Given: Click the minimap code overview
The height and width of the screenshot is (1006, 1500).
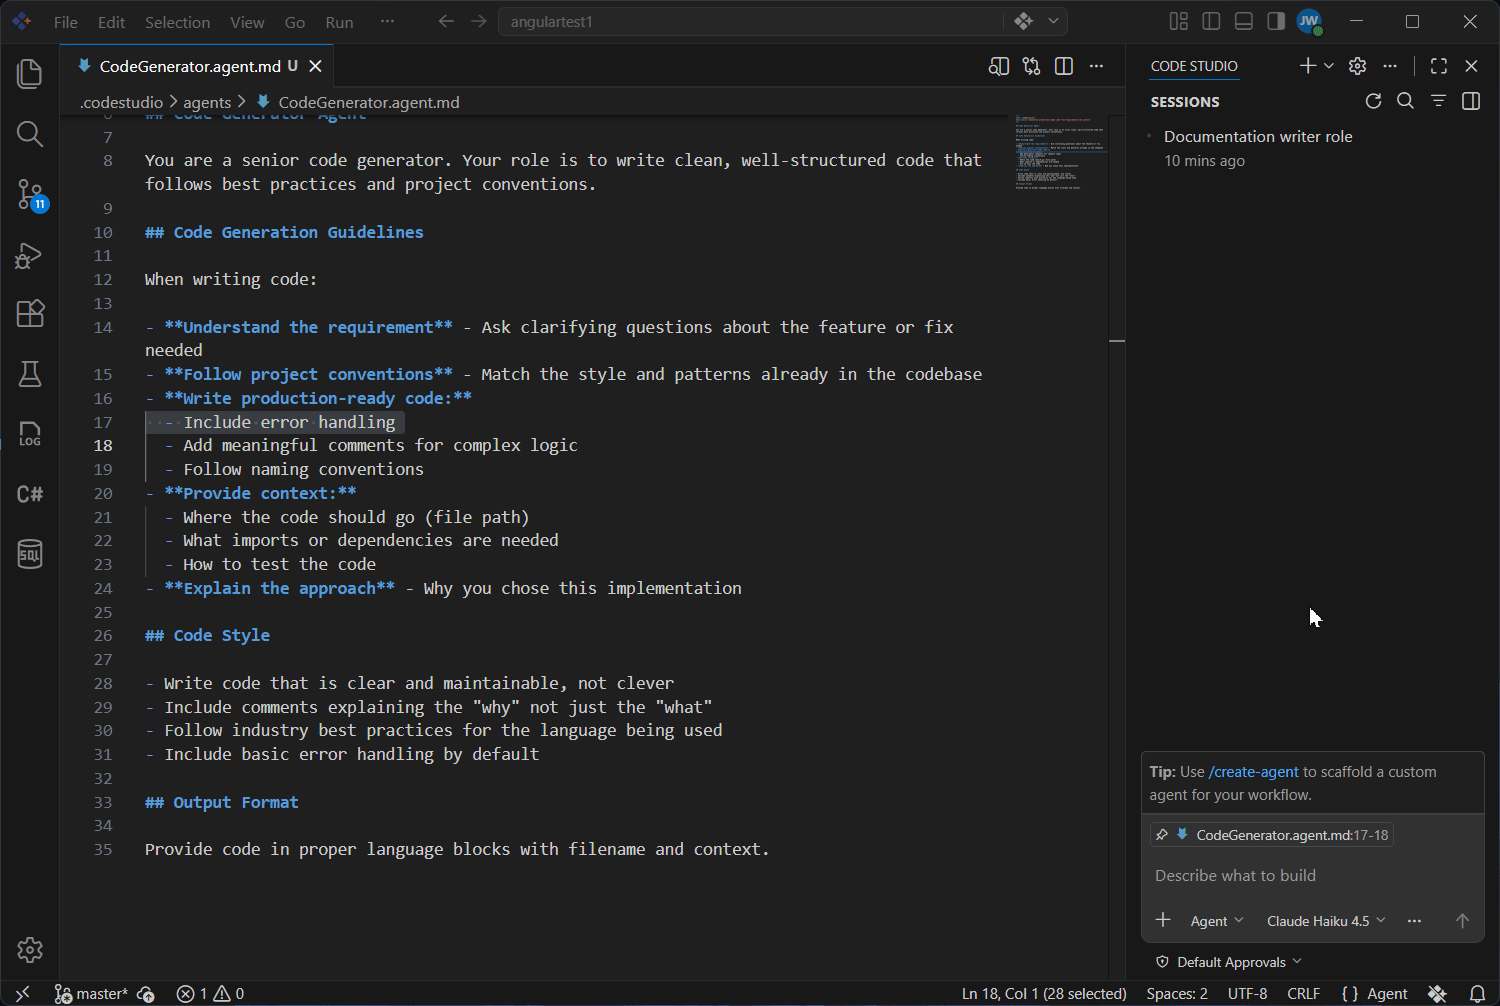Looking at the screenshot, I should [x=1060, y=152].
